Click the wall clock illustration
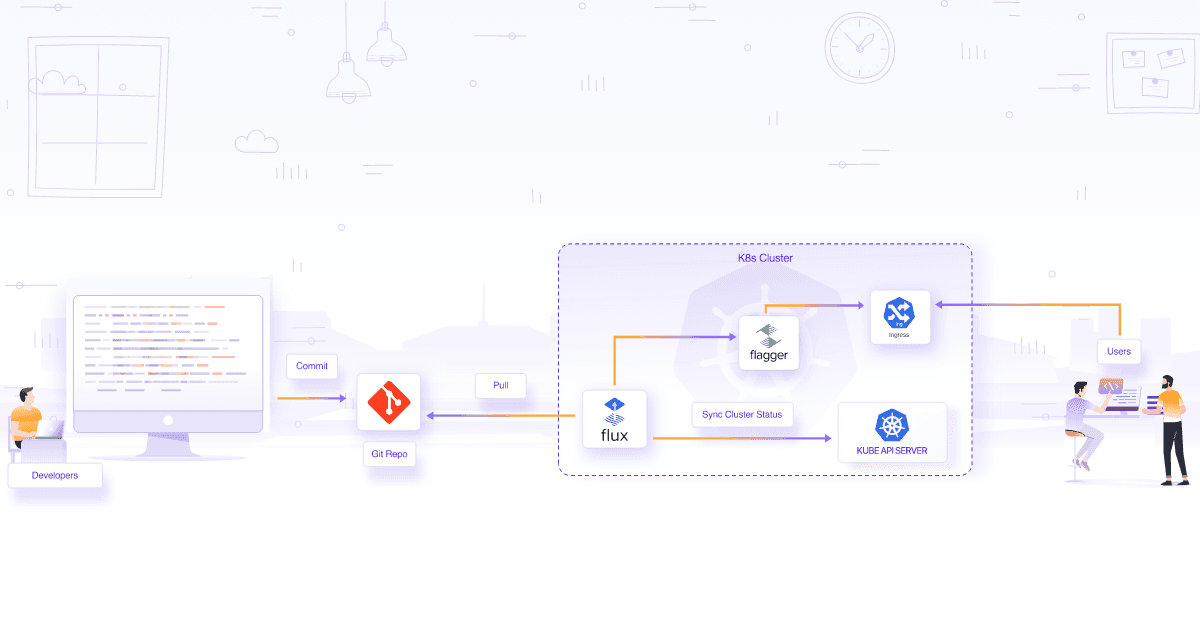This screenshot has height=628, width=1200. coord(859,47)
